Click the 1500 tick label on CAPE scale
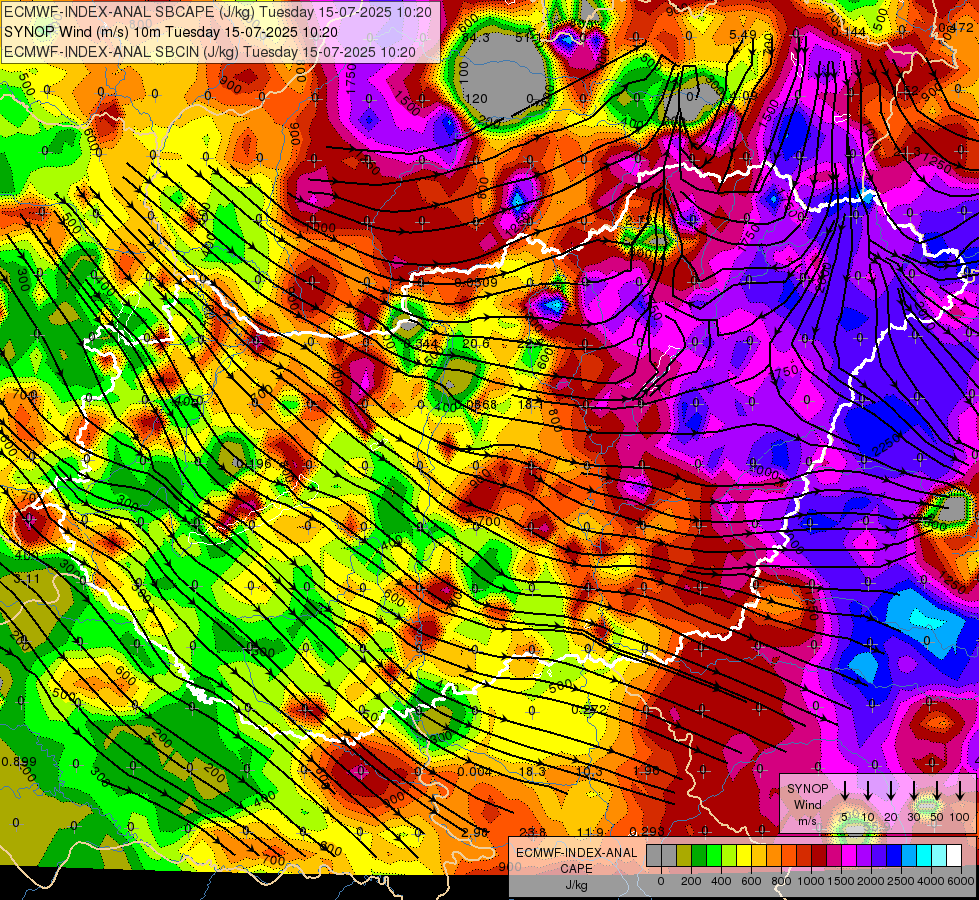Viewport: 979px width, 900px height. (x=841, y=881)
